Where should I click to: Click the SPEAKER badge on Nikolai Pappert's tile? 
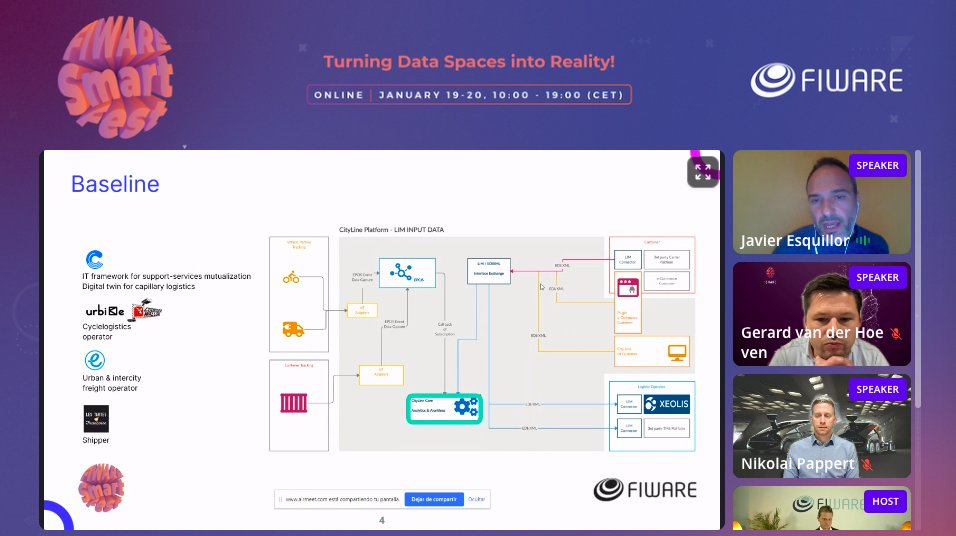pyautogui.click(x=877, y=390)
